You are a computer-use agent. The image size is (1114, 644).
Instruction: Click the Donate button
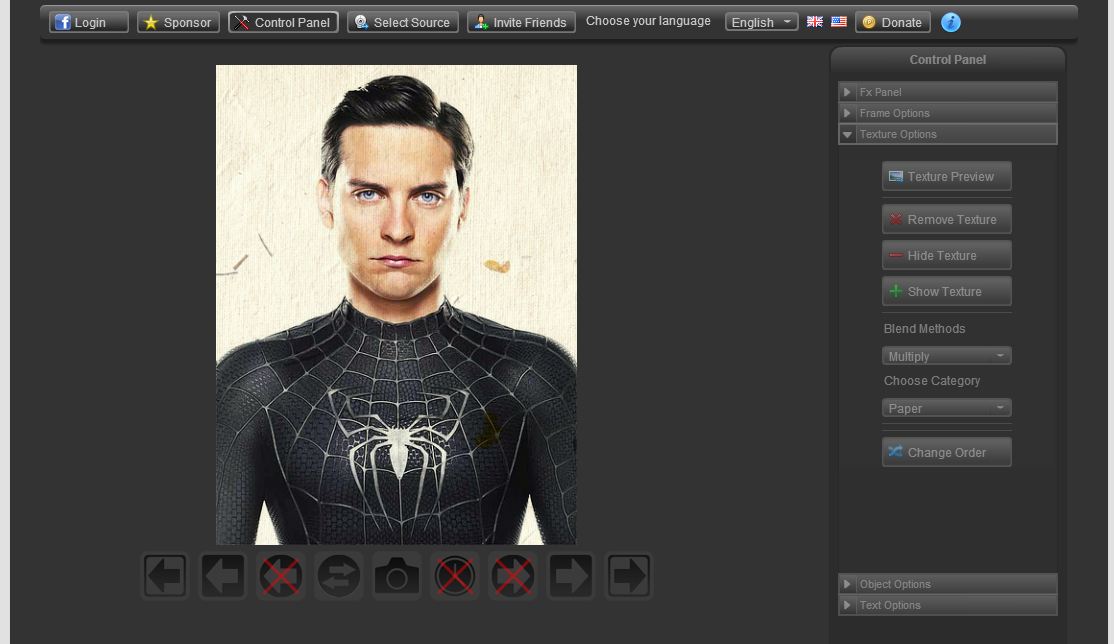pyautogui.click(x=892, y=22)
